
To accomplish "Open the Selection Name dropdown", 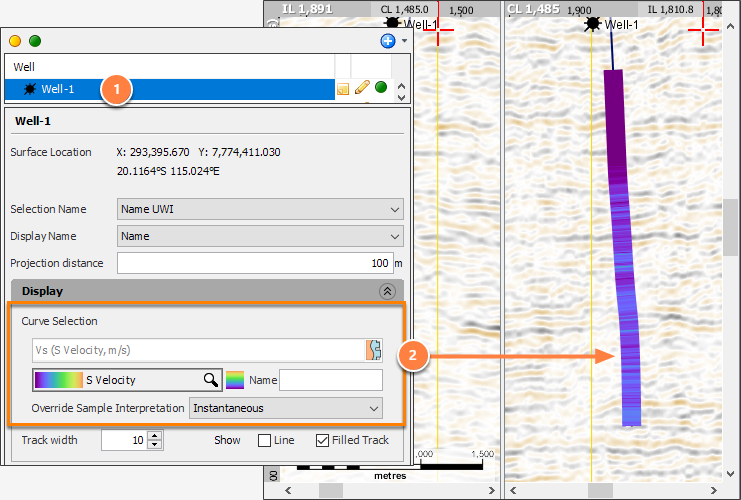I will (x=260, y=209).
